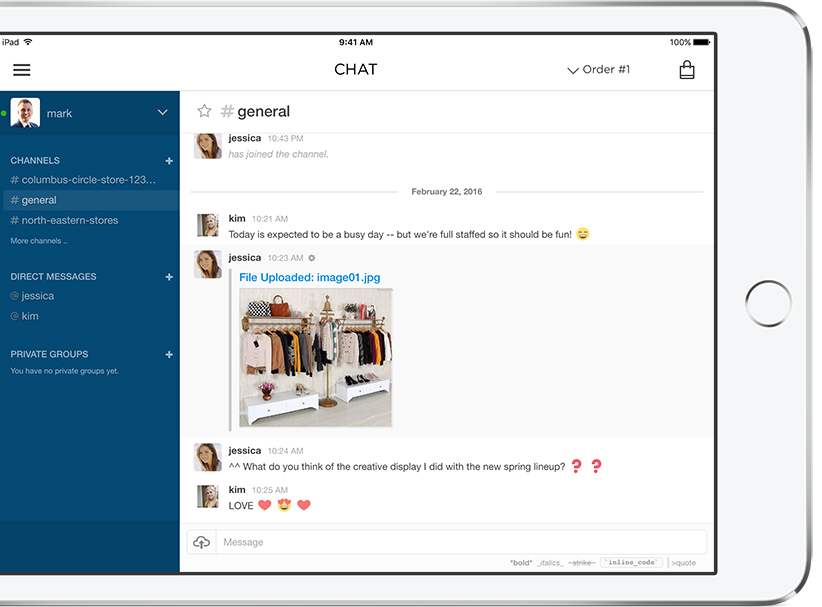The image size is (822, 607).
Task: Select the general channel in sidebar
Action: 90,200
